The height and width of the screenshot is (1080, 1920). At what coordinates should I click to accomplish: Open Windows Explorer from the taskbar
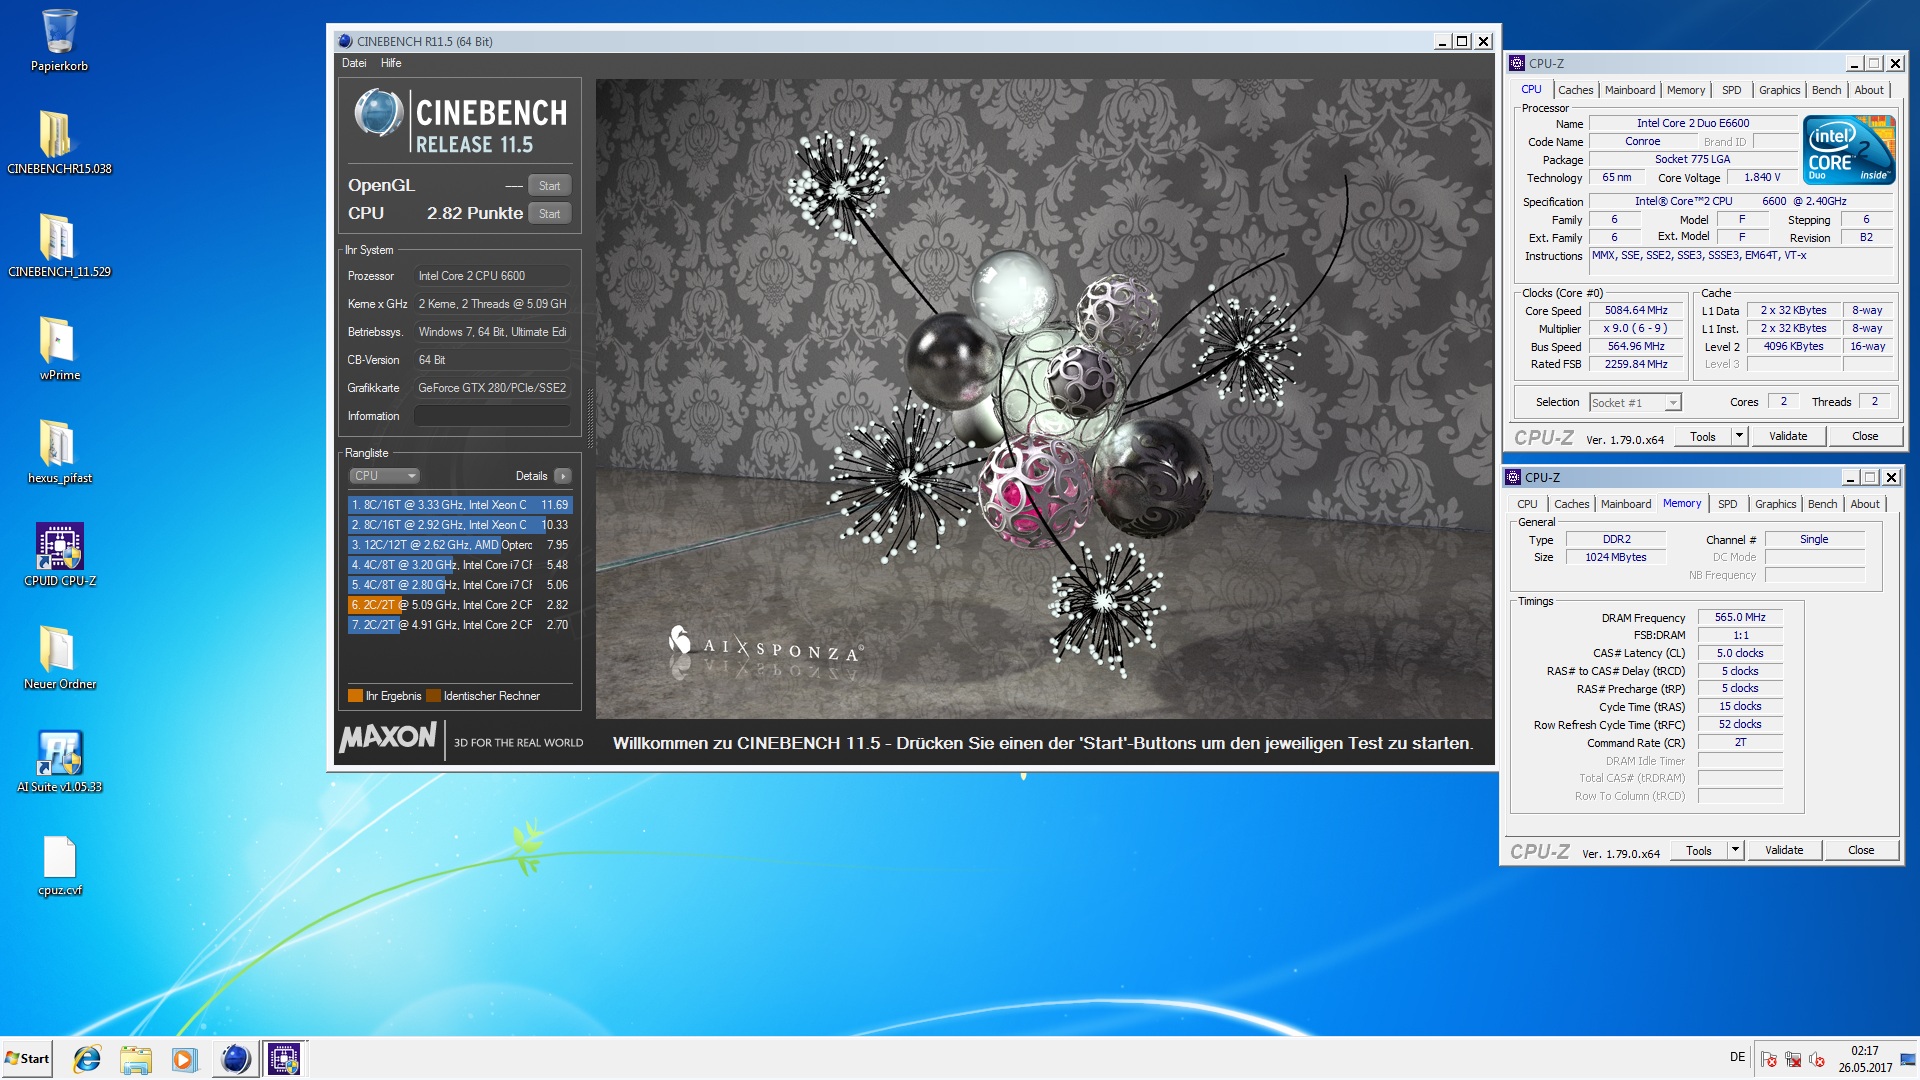click(x=135, y=1059)
